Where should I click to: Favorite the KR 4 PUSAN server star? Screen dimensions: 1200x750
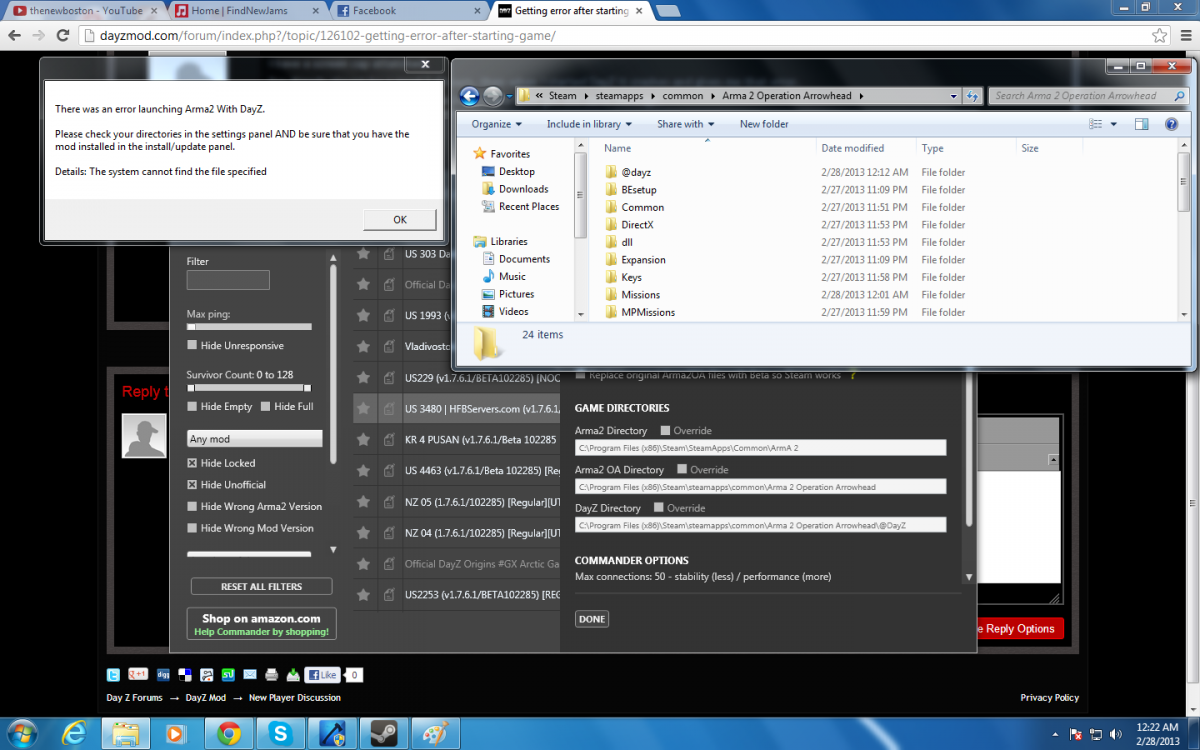click(x=363, y=439)
